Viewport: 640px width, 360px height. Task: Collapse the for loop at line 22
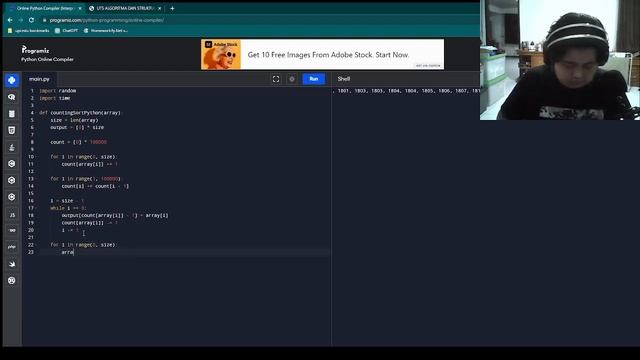tap(36, 245)
